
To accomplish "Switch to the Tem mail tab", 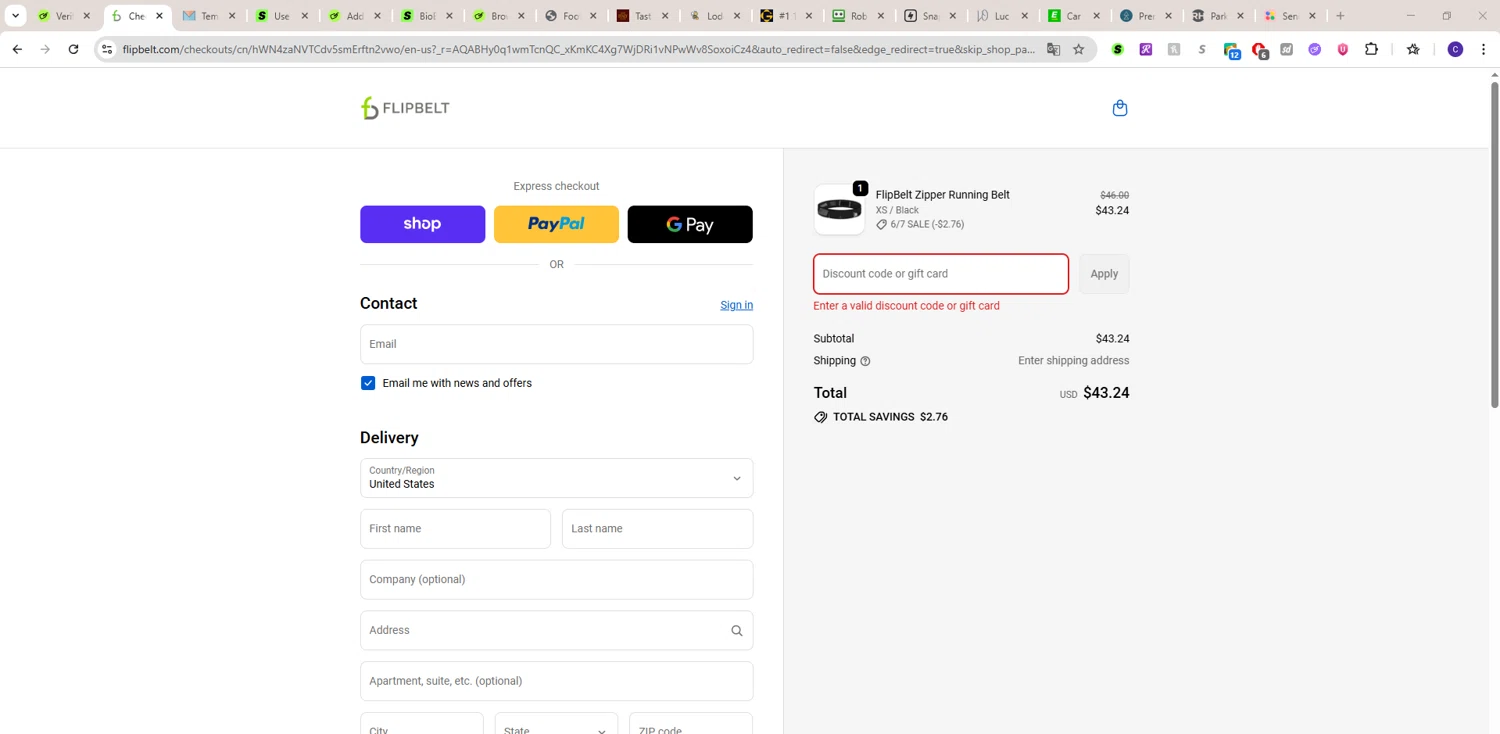I will 208,16.
